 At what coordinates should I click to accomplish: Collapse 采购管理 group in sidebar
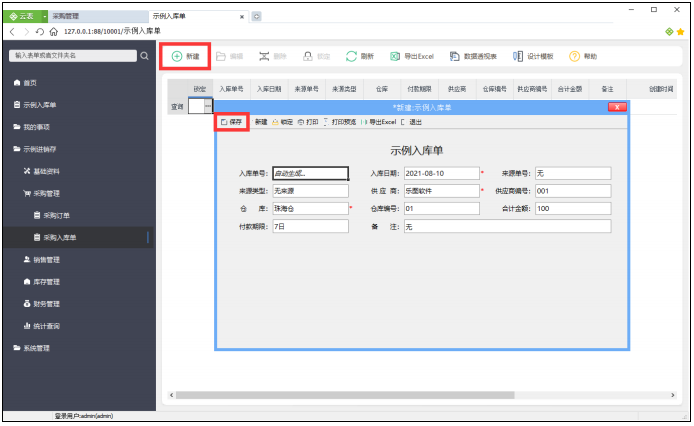42,194
